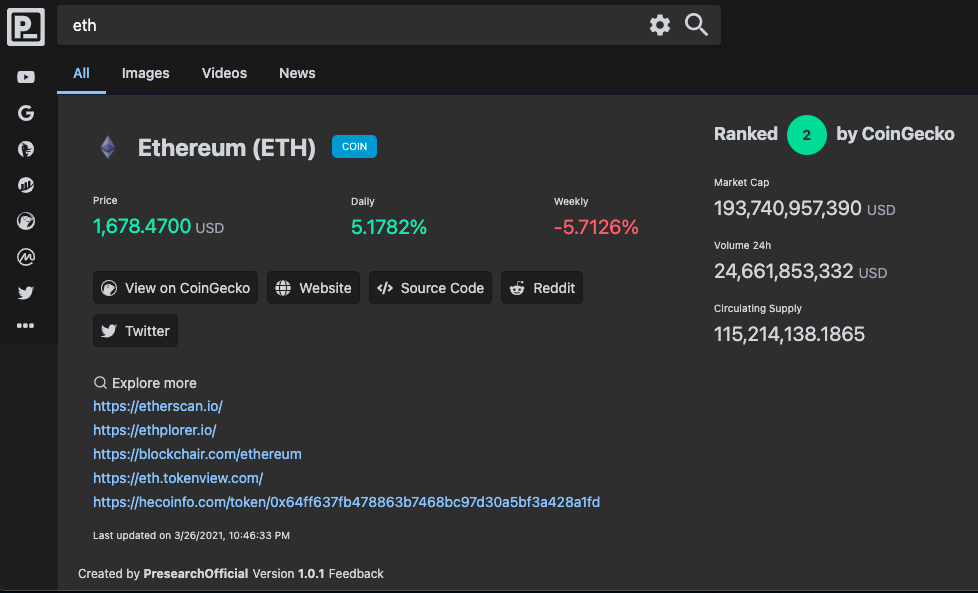The height and width of the screenshot is (593, 978).
Task: Open the CoinGecko sidebar shortcut
Action: point(26,221)
